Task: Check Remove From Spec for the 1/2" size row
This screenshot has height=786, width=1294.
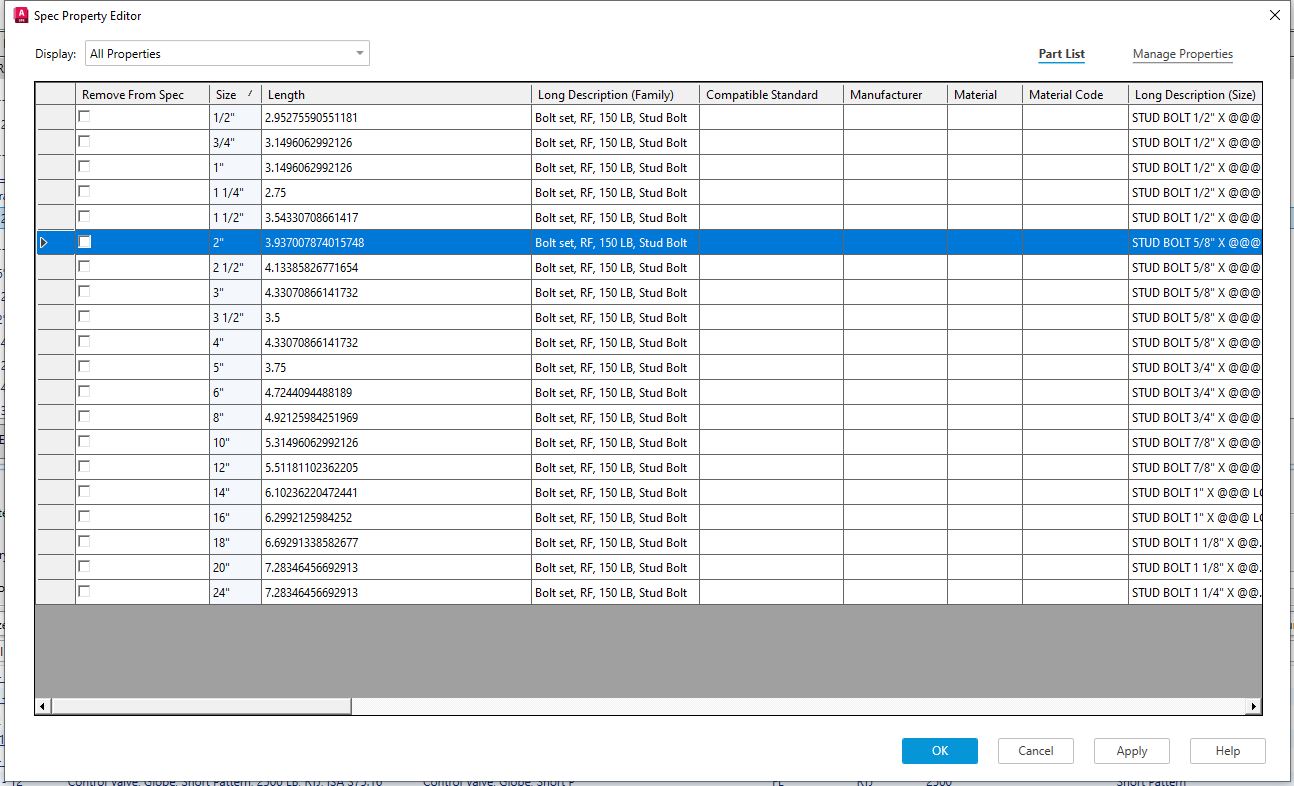Action: click(x=85, y=117)
